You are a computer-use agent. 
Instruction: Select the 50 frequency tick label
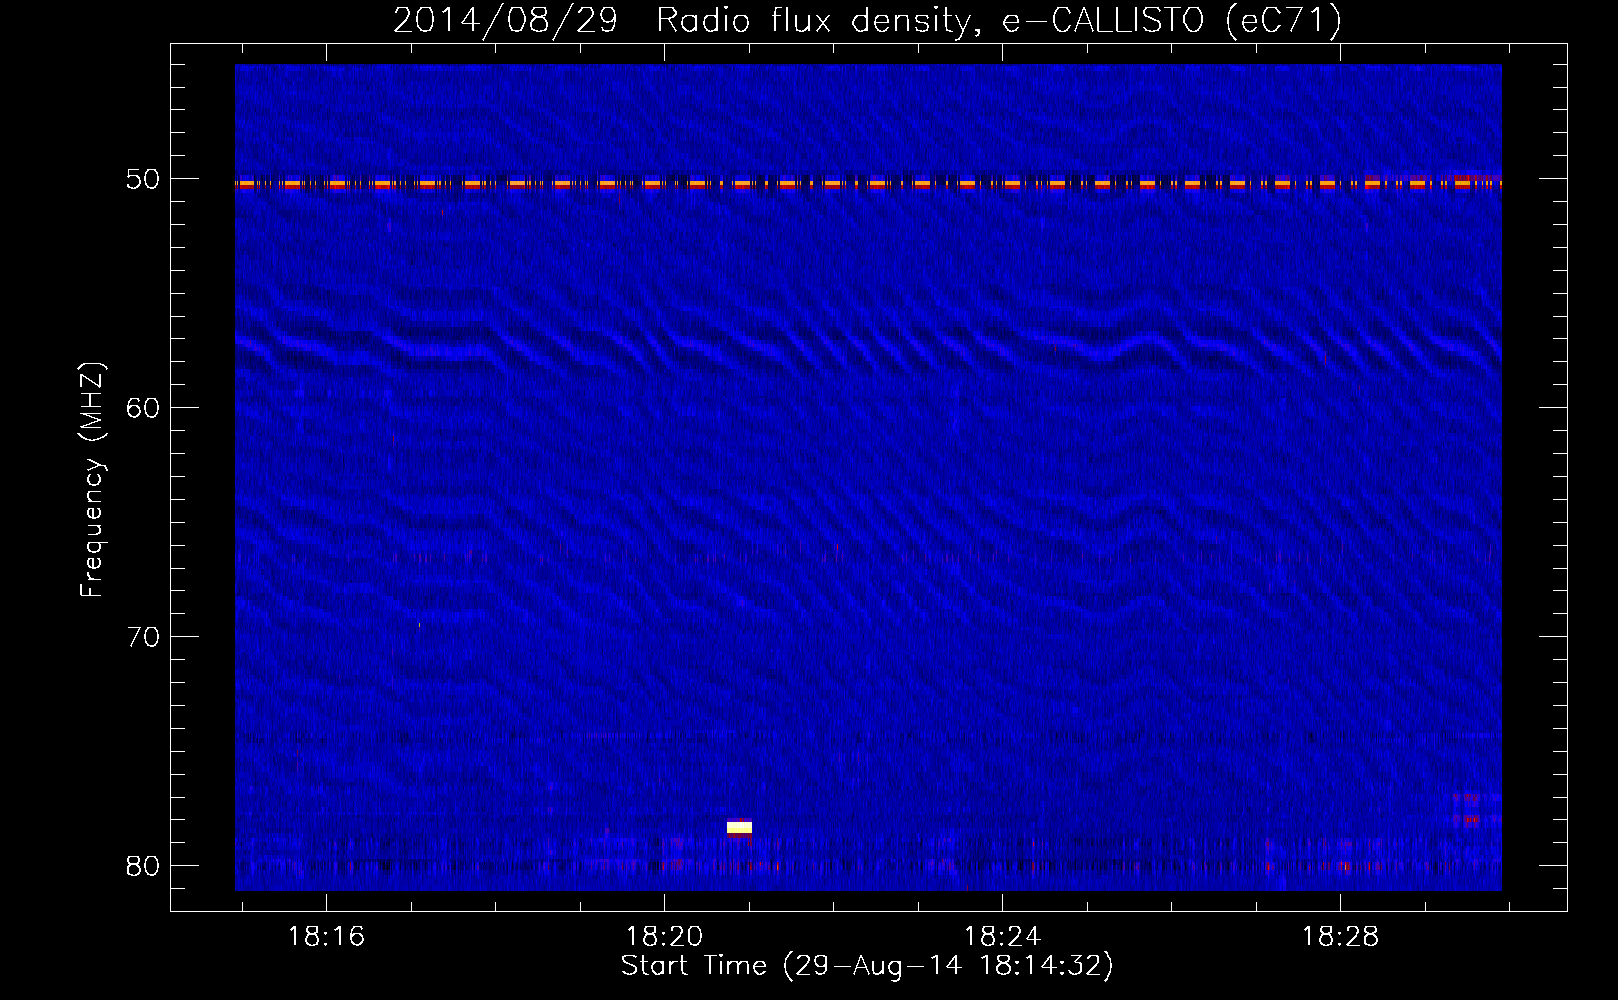point(143,179)
